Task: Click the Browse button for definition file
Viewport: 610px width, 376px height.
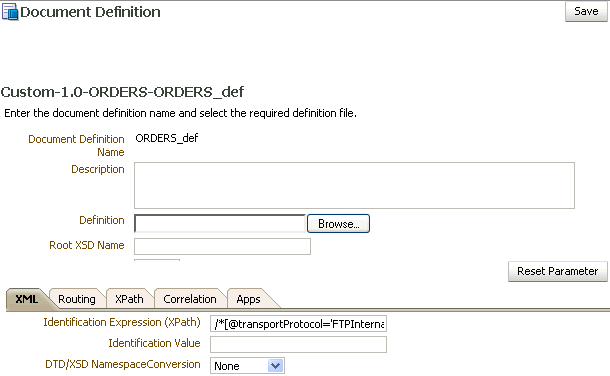Action: 338,224
